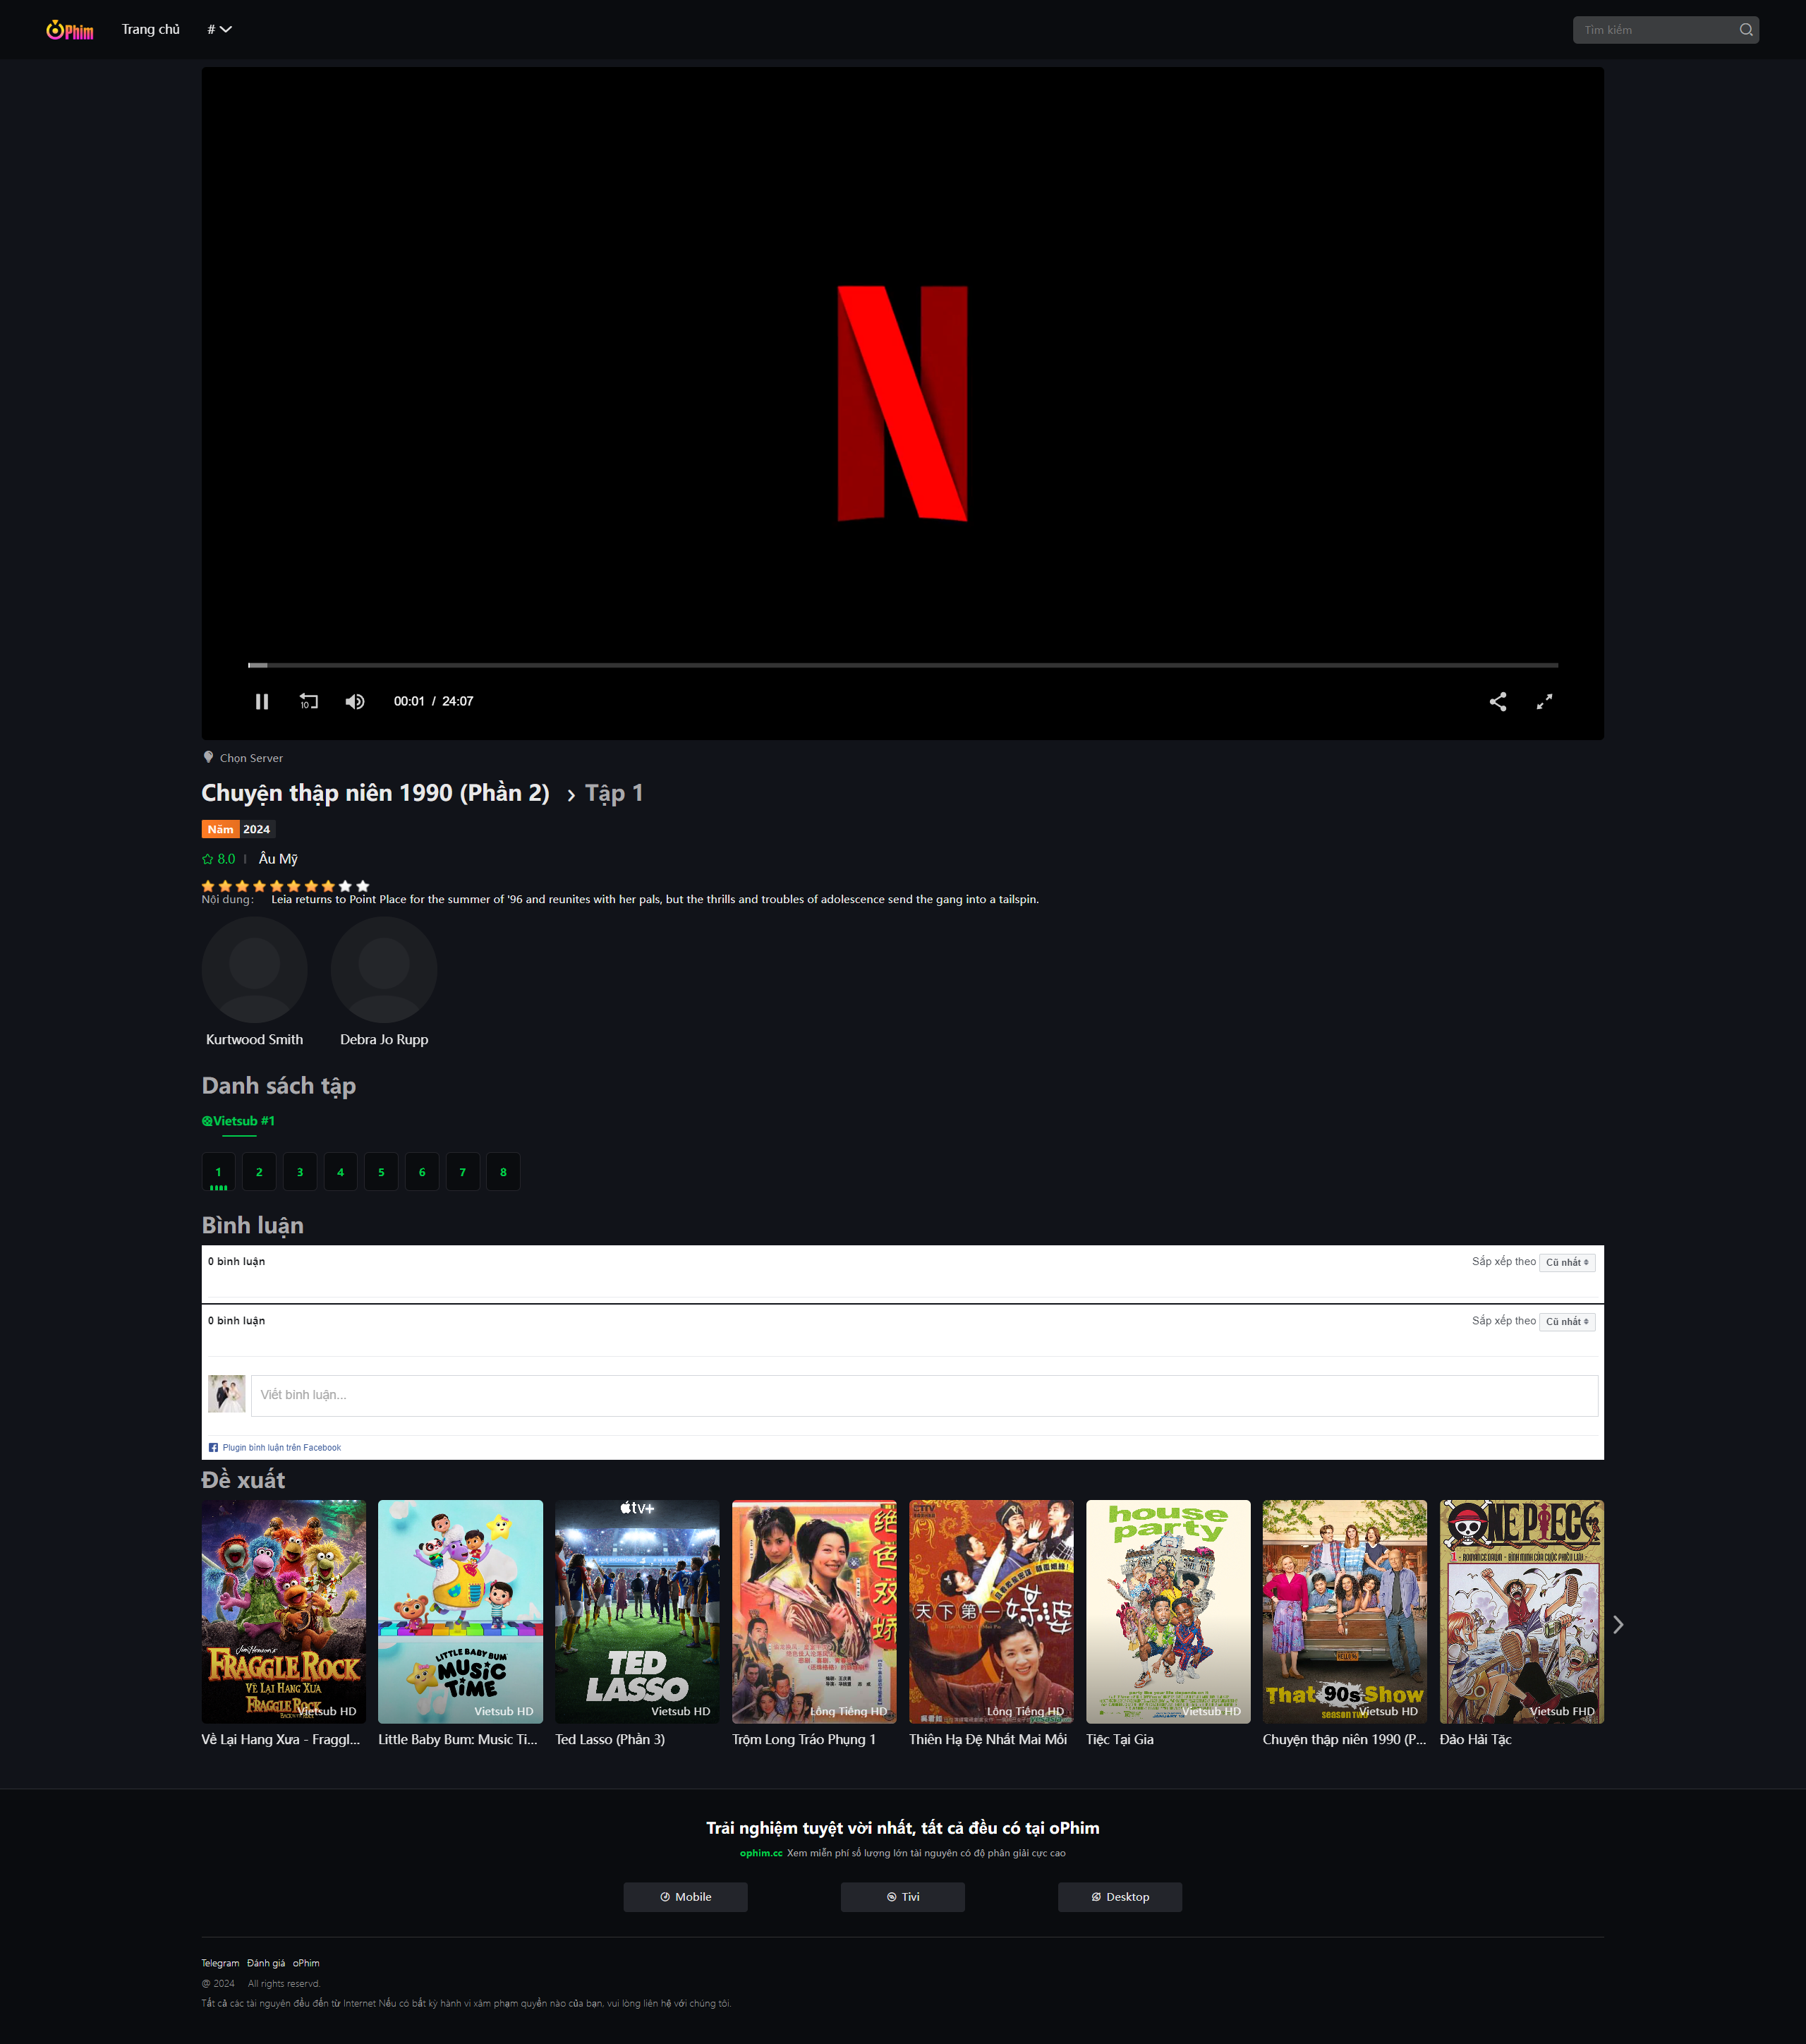Click the Chọn Server pin icon
The width and height of the screenshot is (1806, 2044).
point(208,757)
